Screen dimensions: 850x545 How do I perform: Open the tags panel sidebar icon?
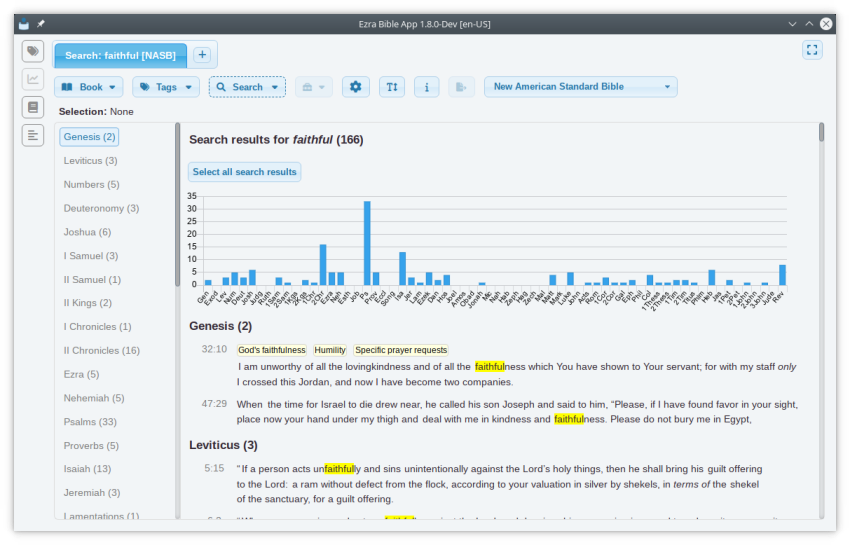point(33,51)
